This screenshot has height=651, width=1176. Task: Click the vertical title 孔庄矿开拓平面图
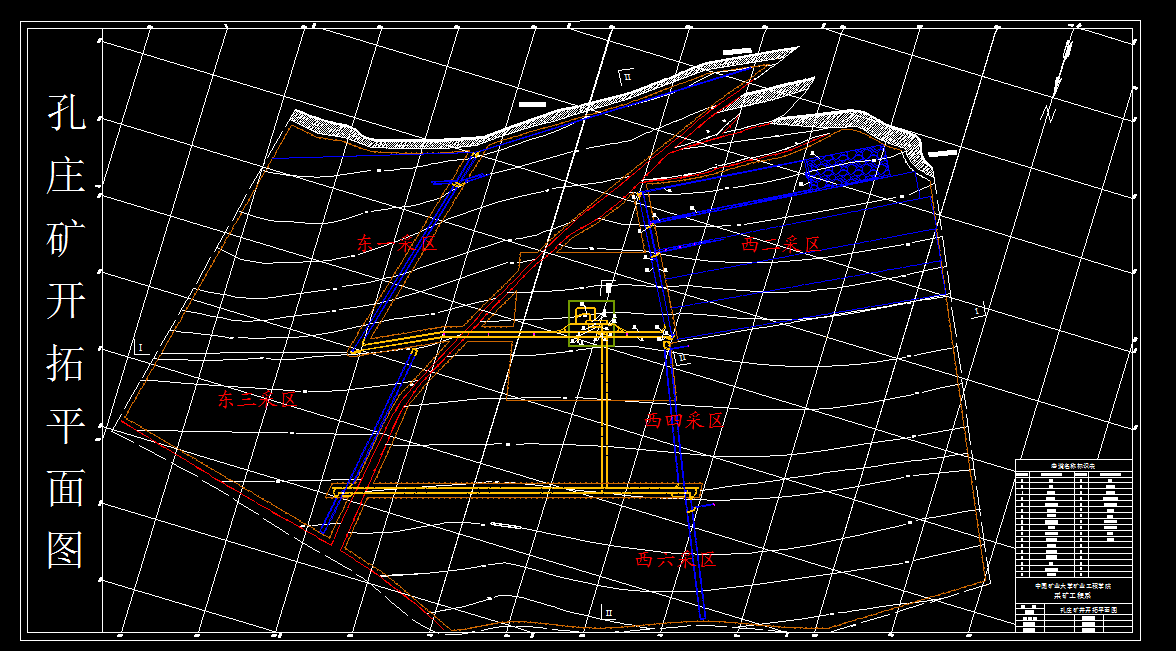click(x=65, y=332)
